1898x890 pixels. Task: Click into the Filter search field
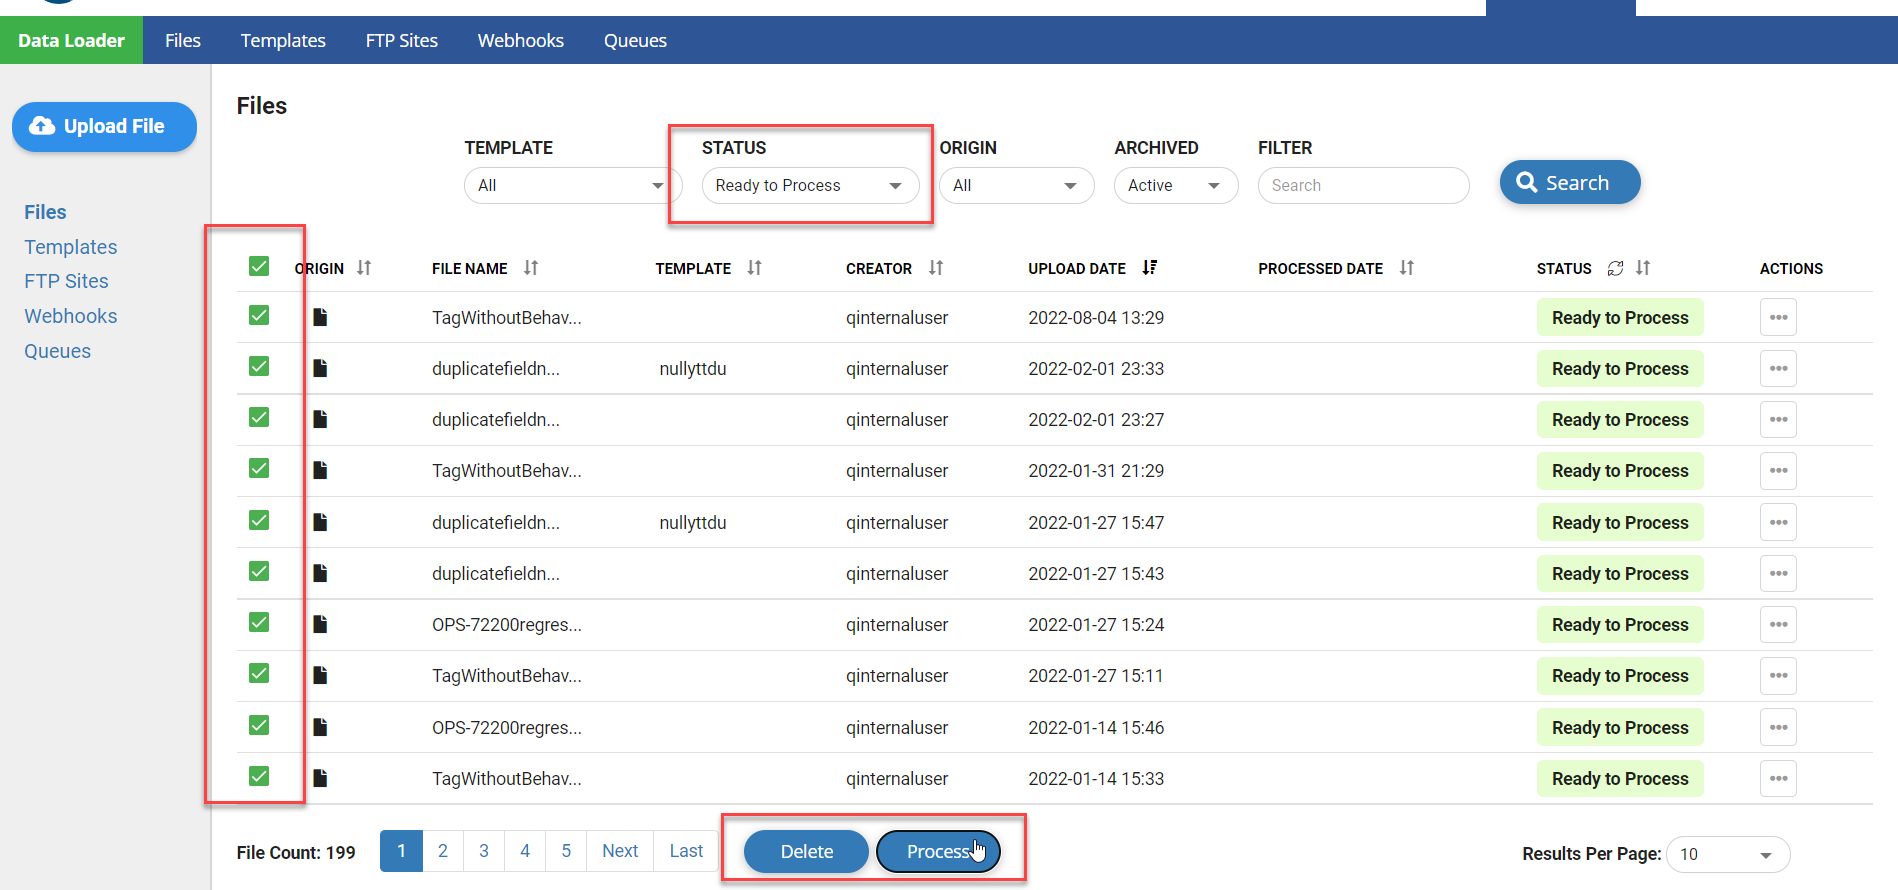click(x=1362, y=186)
